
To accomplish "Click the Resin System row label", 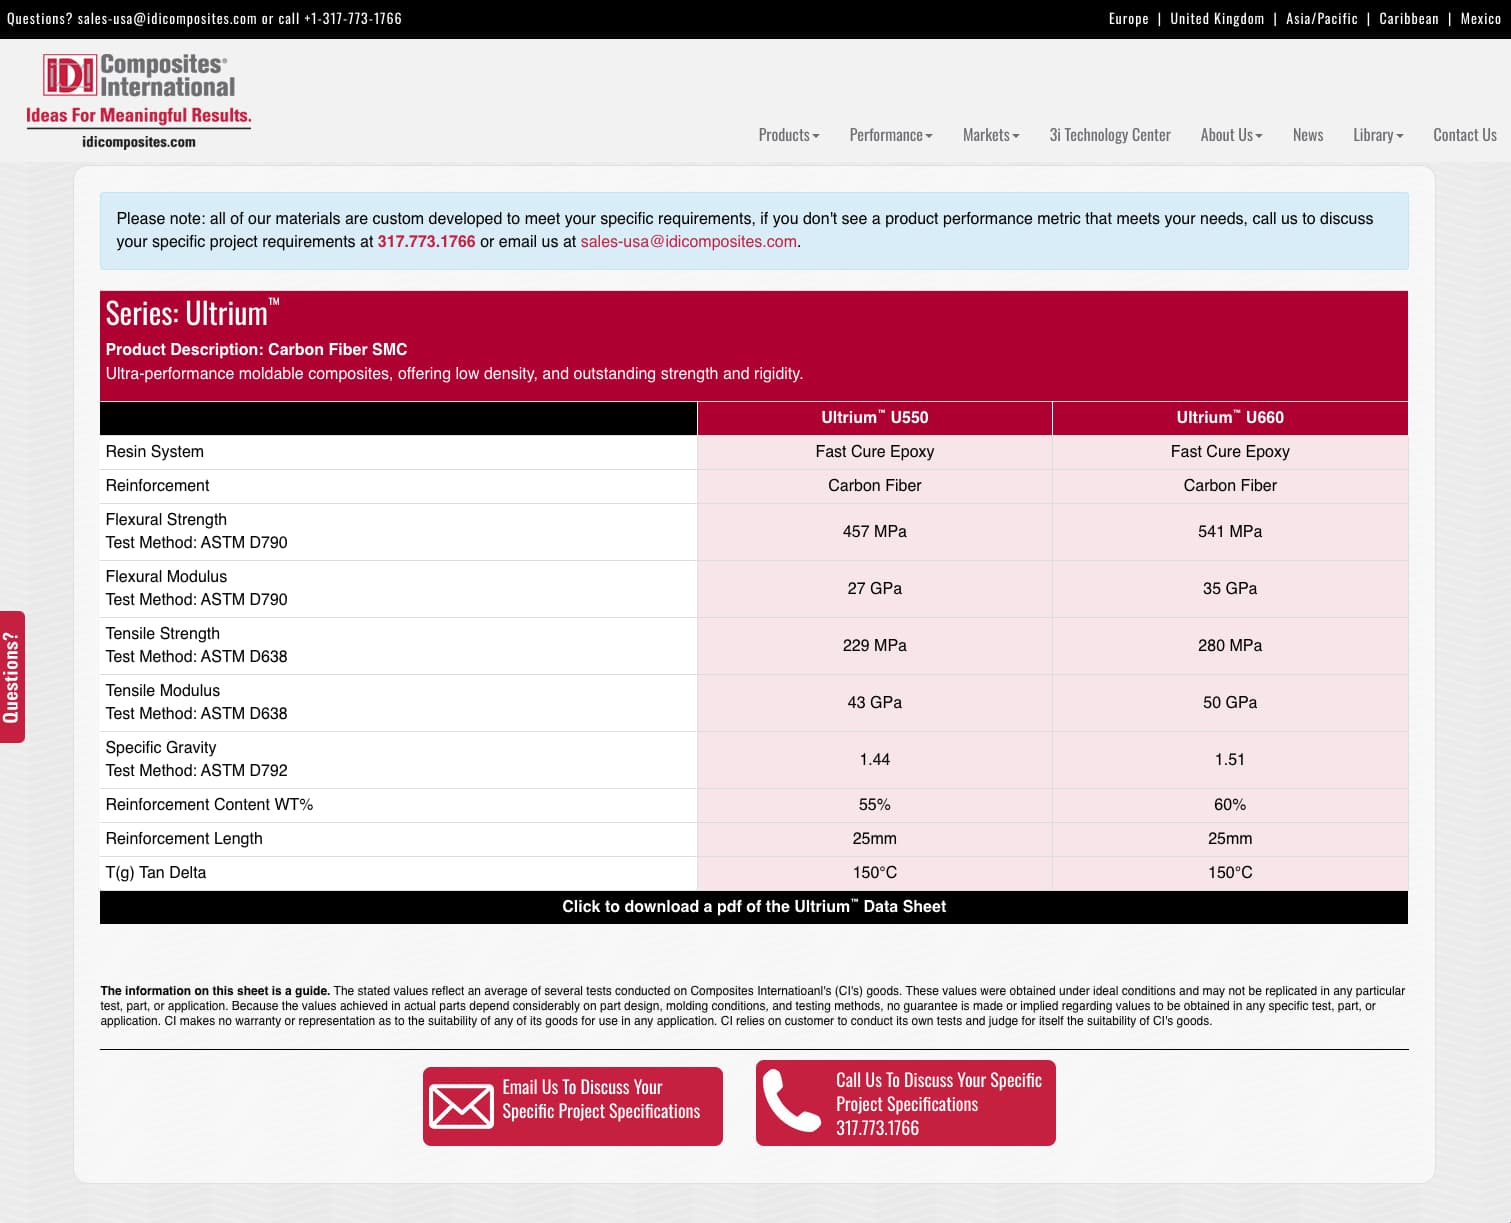I will pyautogui.click(x=155, y=452).
